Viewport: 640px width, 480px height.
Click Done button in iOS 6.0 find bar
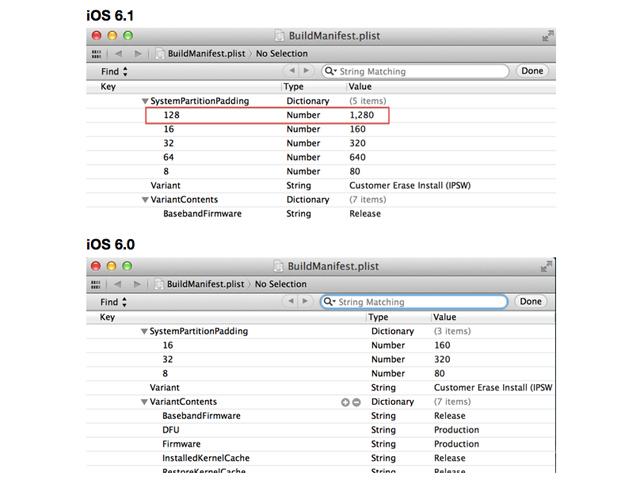531,302
